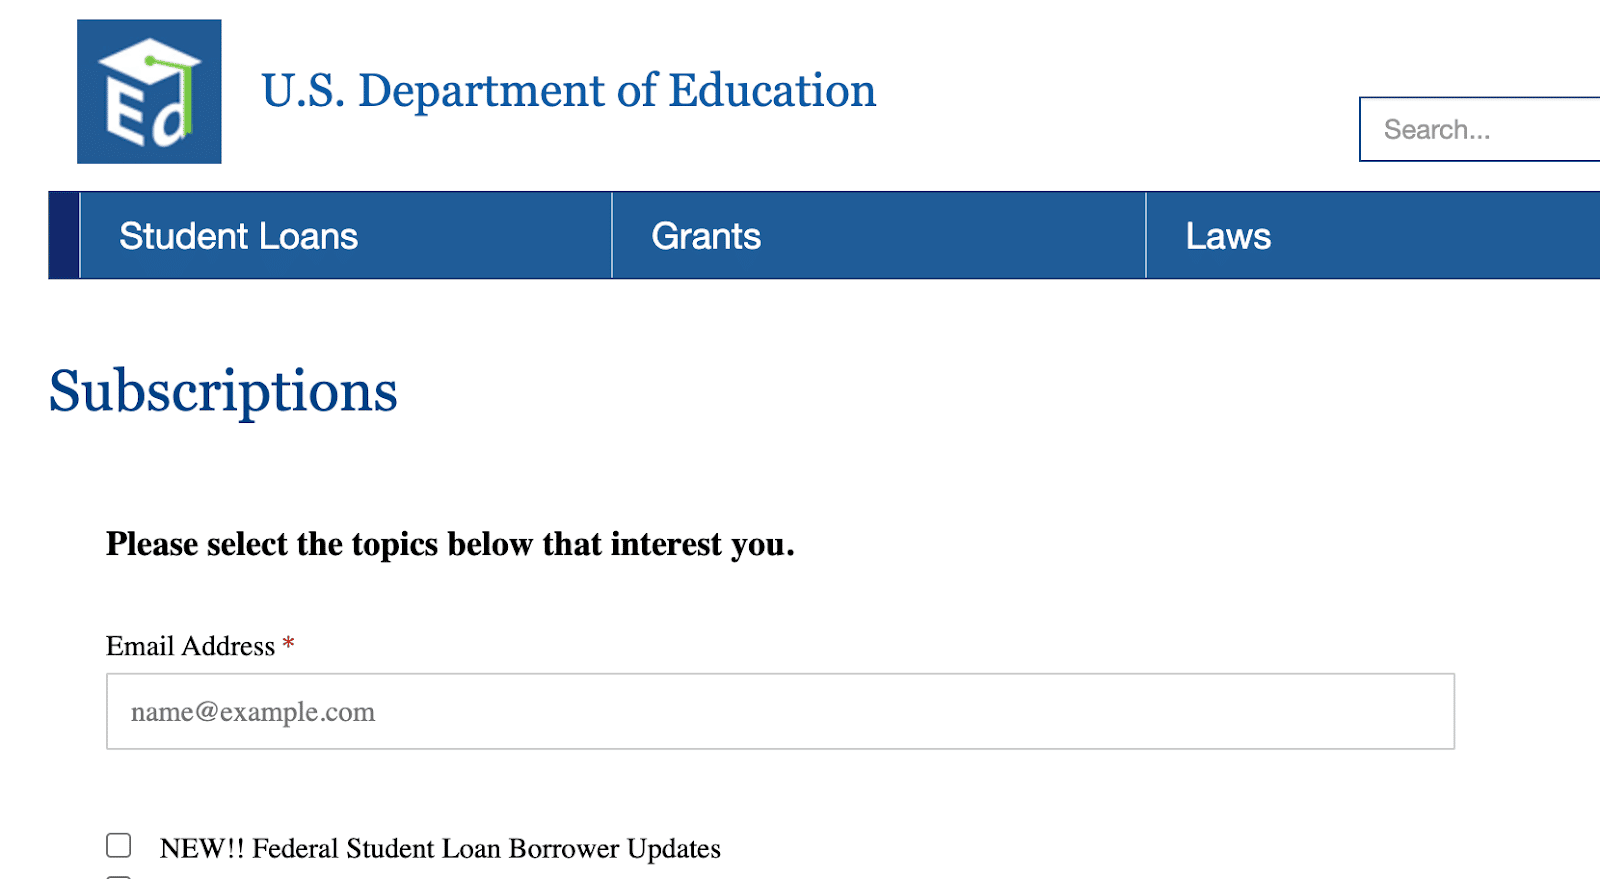Image resolution: width=1600 pixels, height=879 pixels.
Task: Check the Federal Student Loan Borrower Updates box
Action: click(x=119, y=845)
